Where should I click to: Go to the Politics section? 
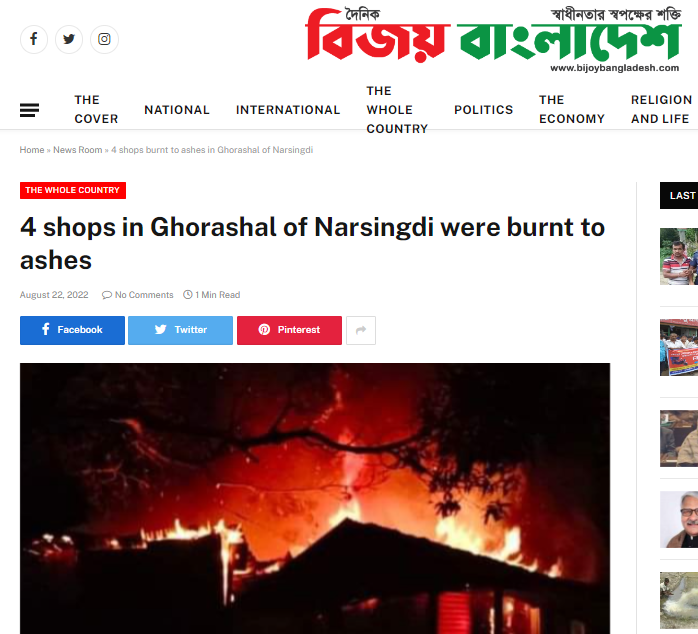pyautogui.click(x=483, y=110)
